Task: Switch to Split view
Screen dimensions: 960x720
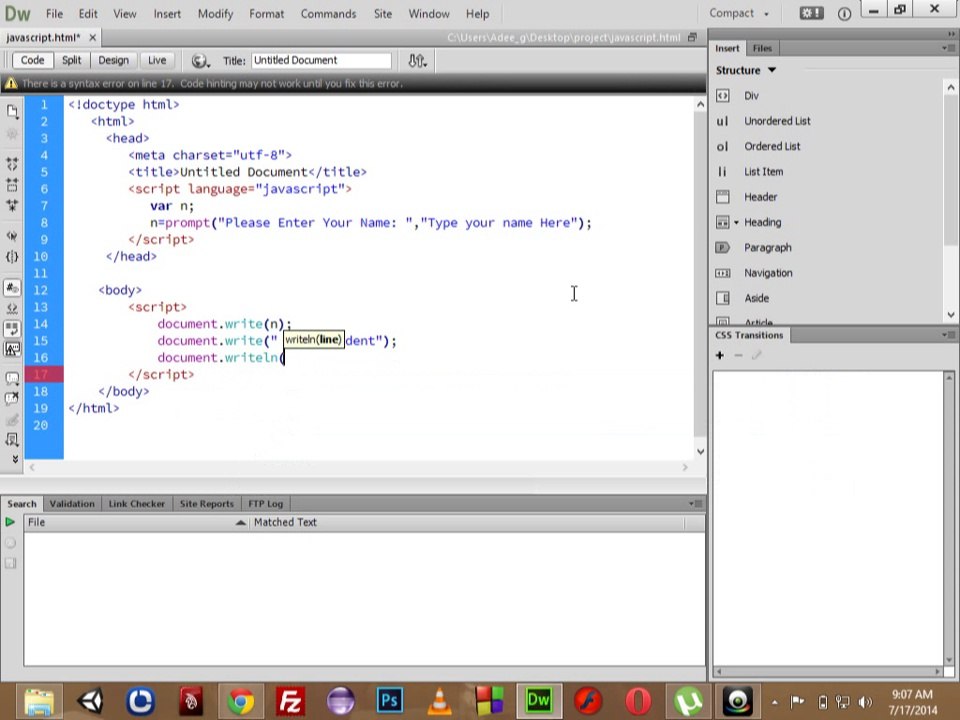Action: pyautogui.click(x=71, y=60)
